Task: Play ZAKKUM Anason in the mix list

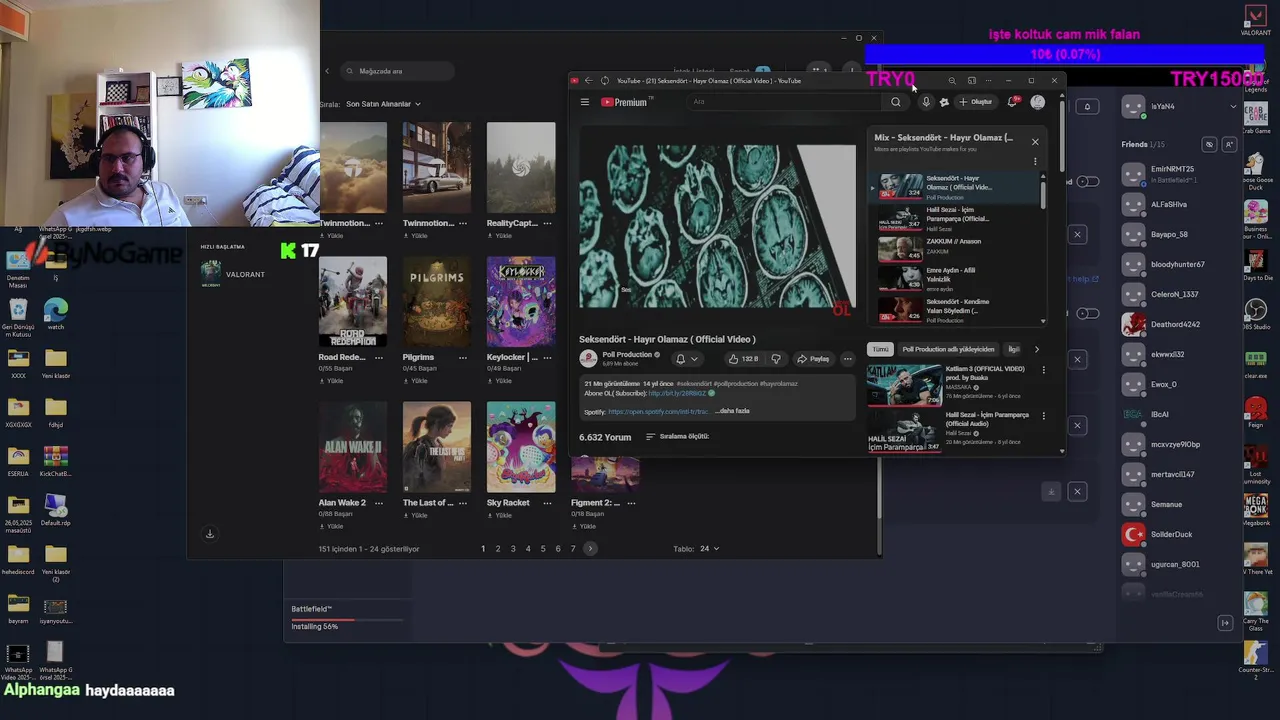Action: click(x=954, y=248)
